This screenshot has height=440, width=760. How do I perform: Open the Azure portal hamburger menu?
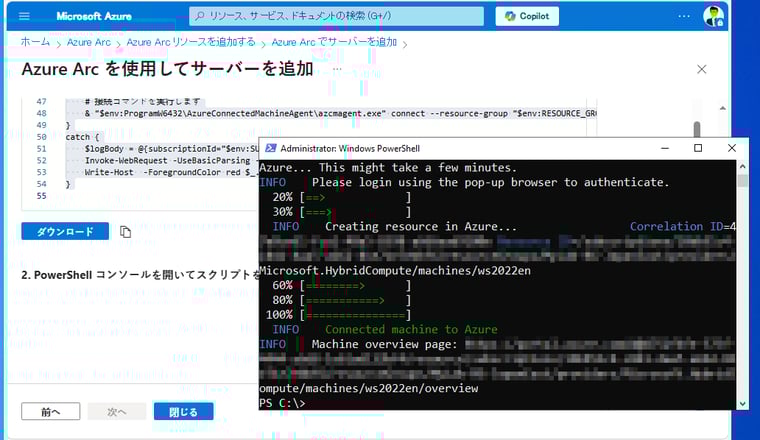tap(24, 16)
